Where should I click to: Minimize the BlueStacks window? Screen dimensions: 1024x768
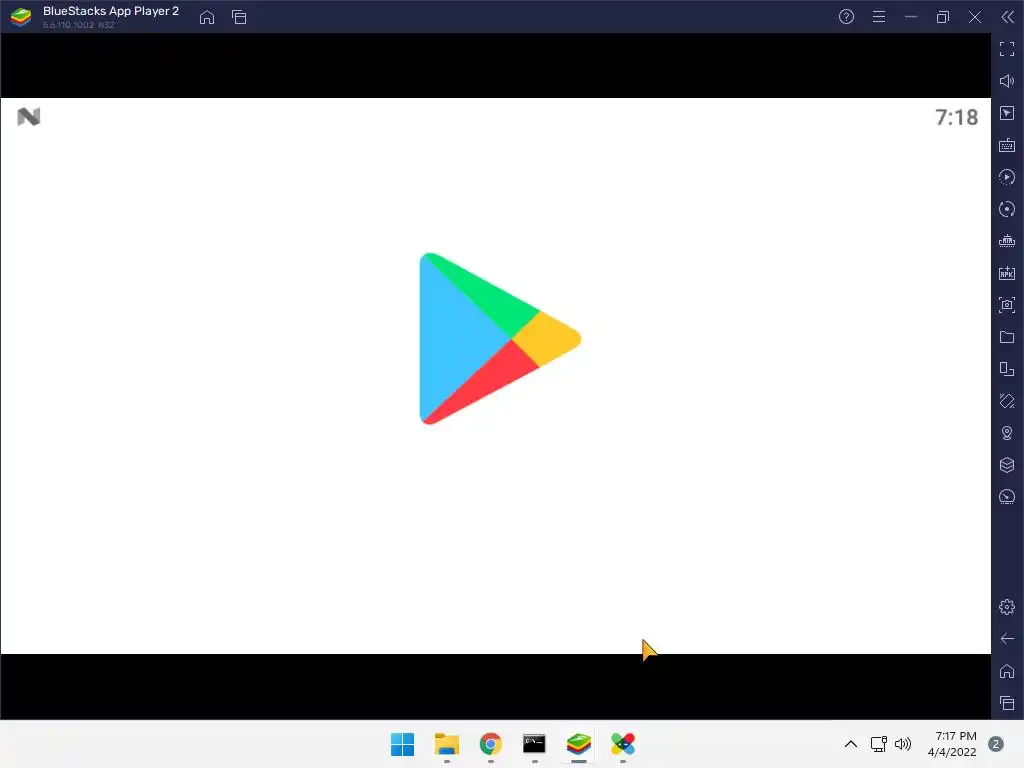click(x=910, y=17)
